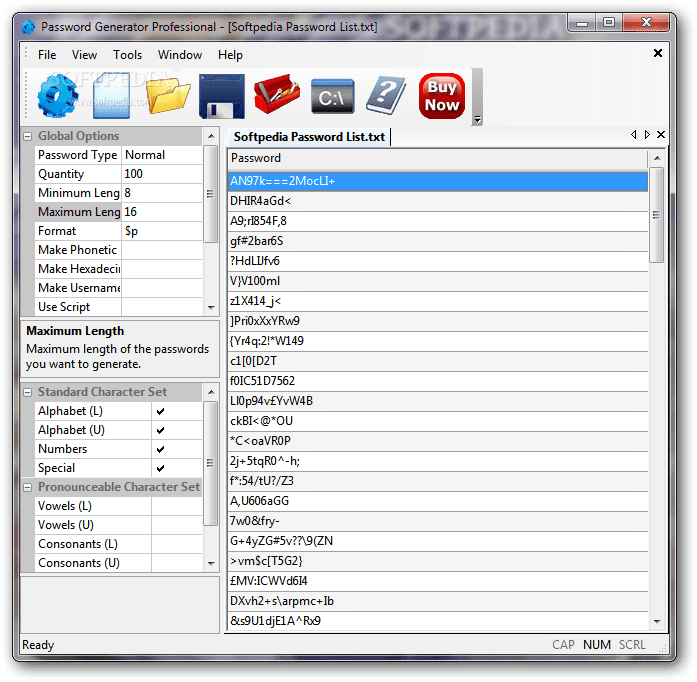Click the C:\ command prompt icon

(332, 97)
